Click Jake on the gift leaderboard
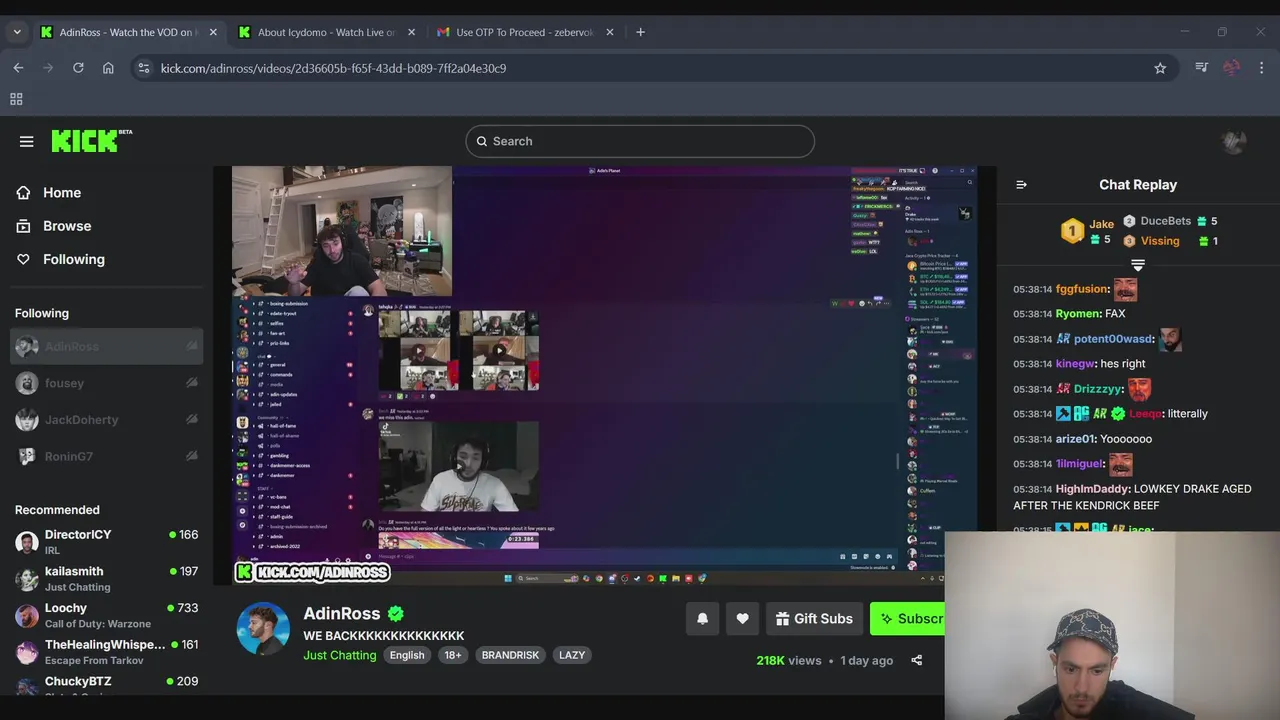This screenshot has height=720, width=1280. (x=1102, y=224)
